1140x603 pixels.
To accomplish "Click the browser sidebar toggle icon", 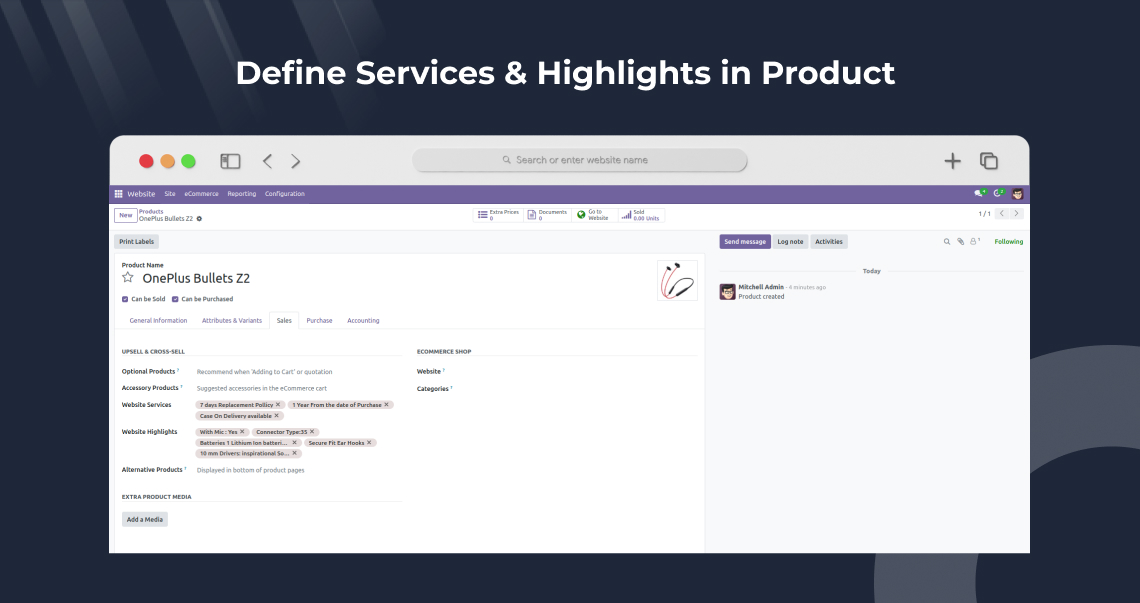I will coord(230,161).
